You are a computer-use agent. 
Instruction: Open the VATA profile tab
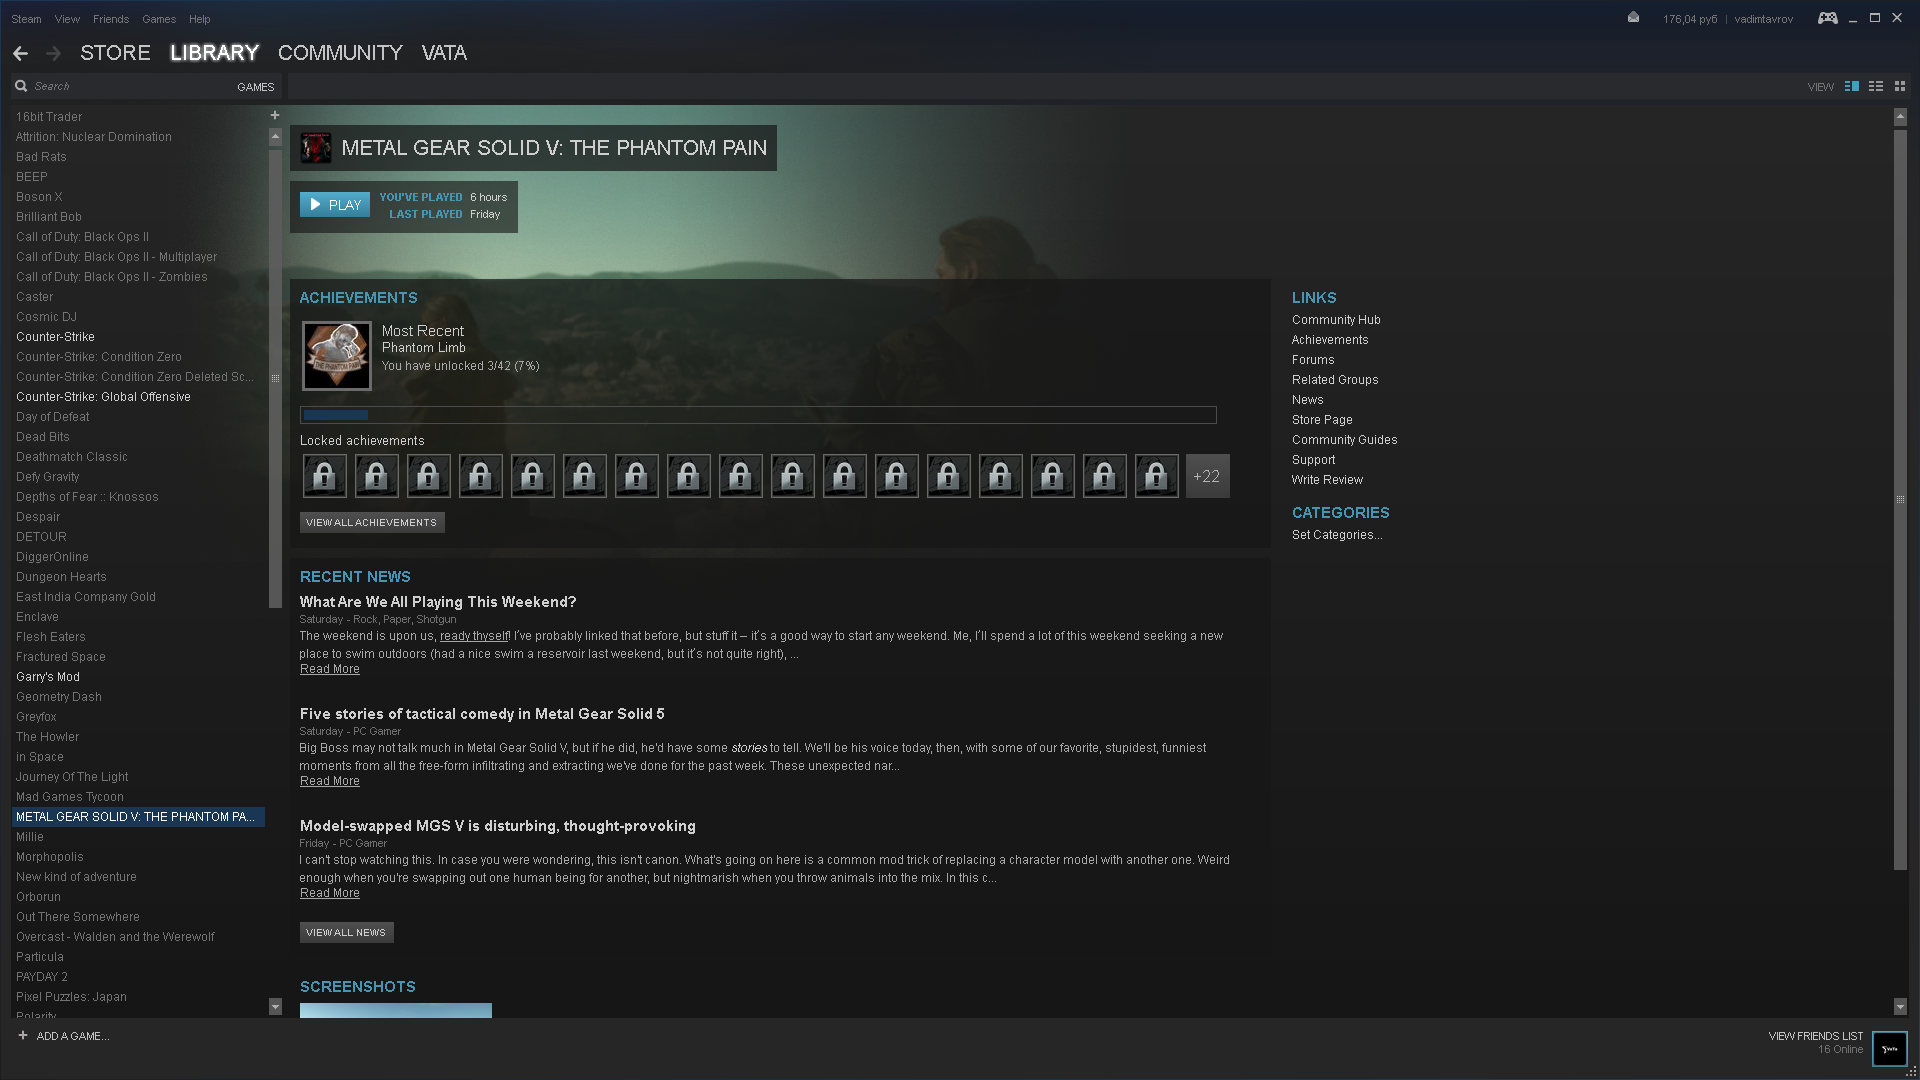444,53
